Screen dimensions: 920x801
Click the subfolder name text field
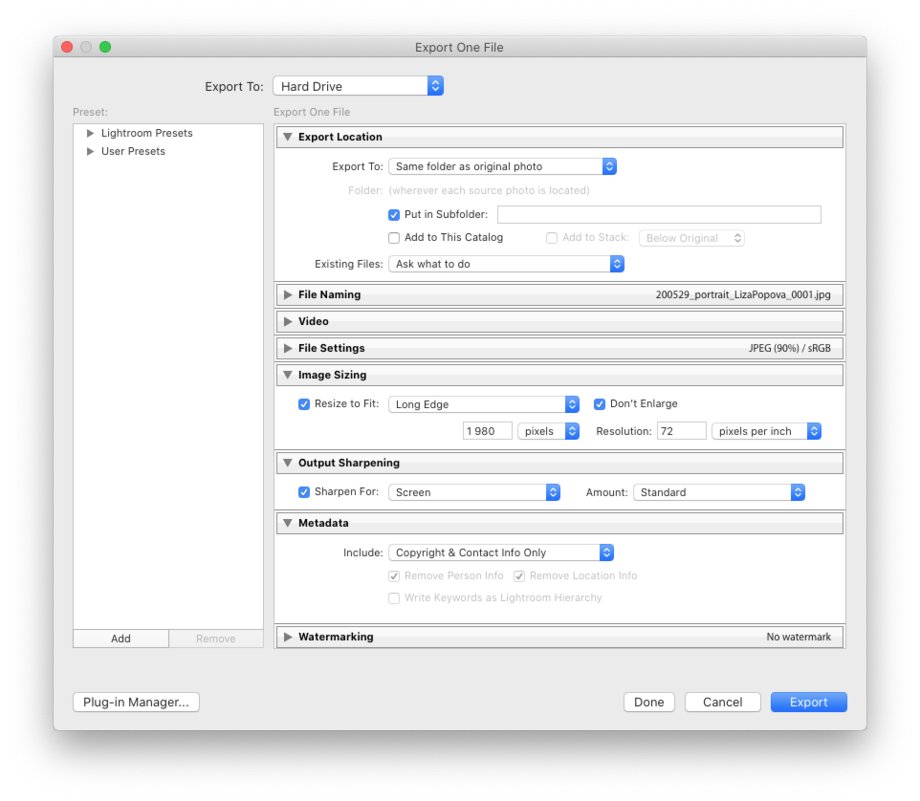[658, 214]
